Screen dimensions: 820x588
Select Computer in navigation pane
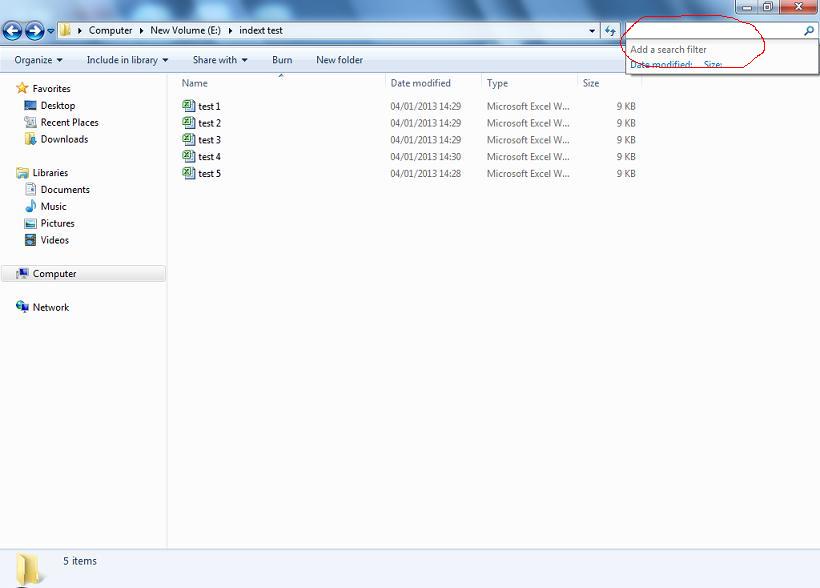tap(54, 273)
